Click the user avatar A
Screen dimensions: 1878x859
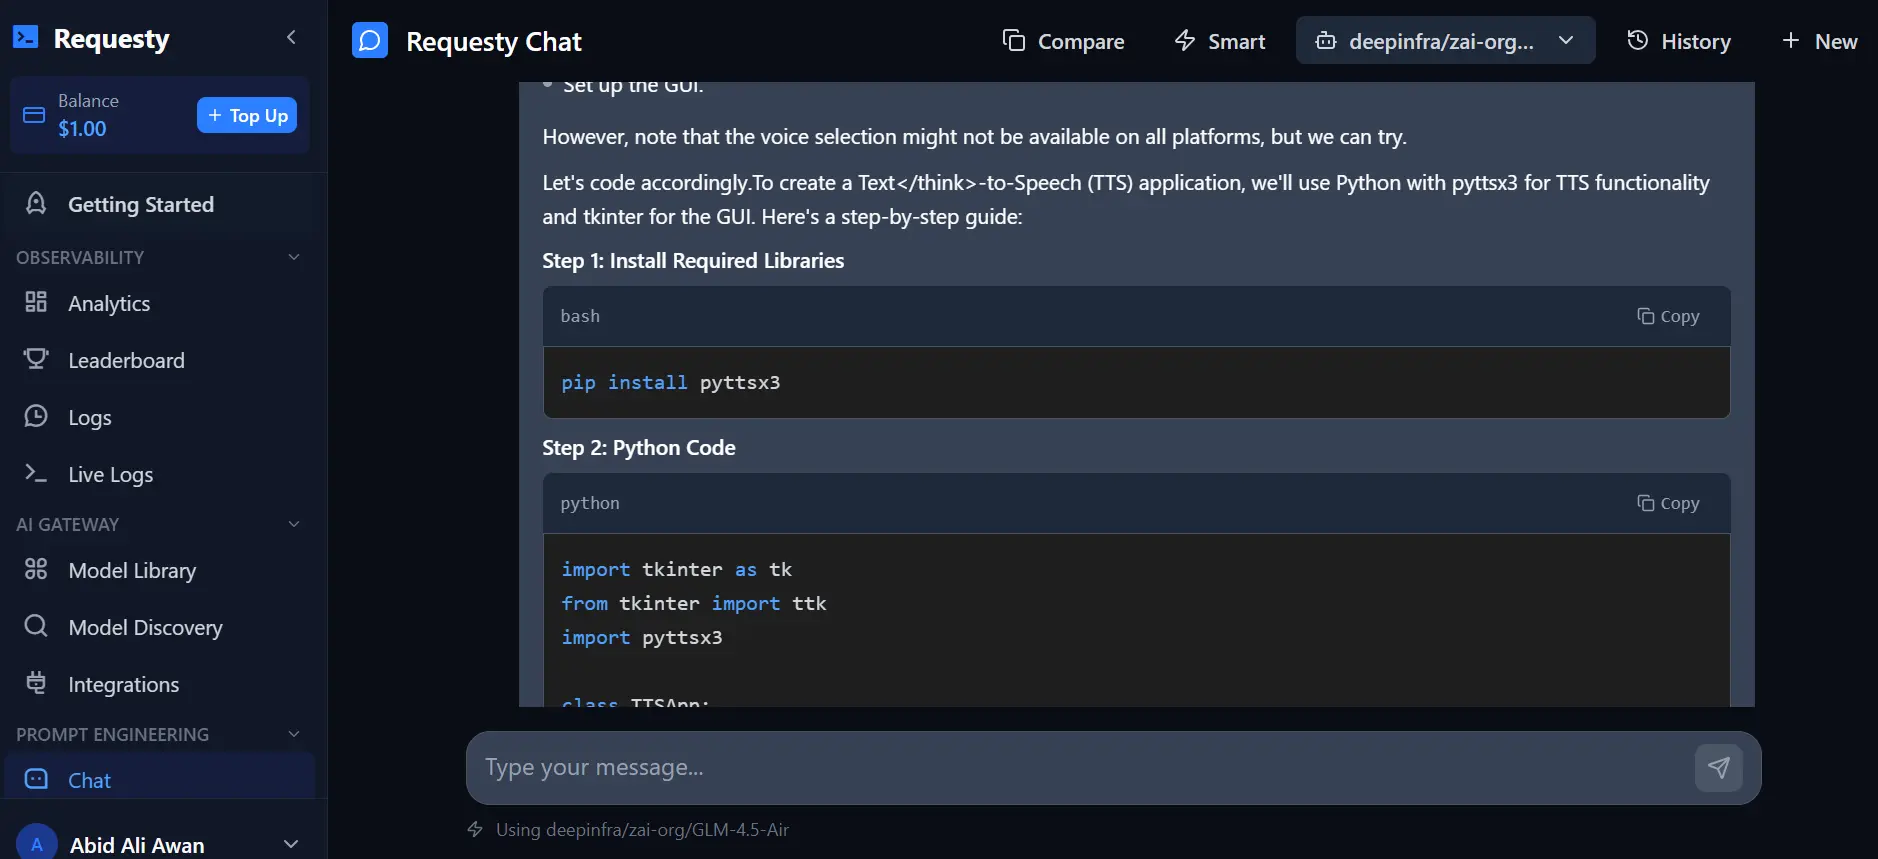(36, 843)
